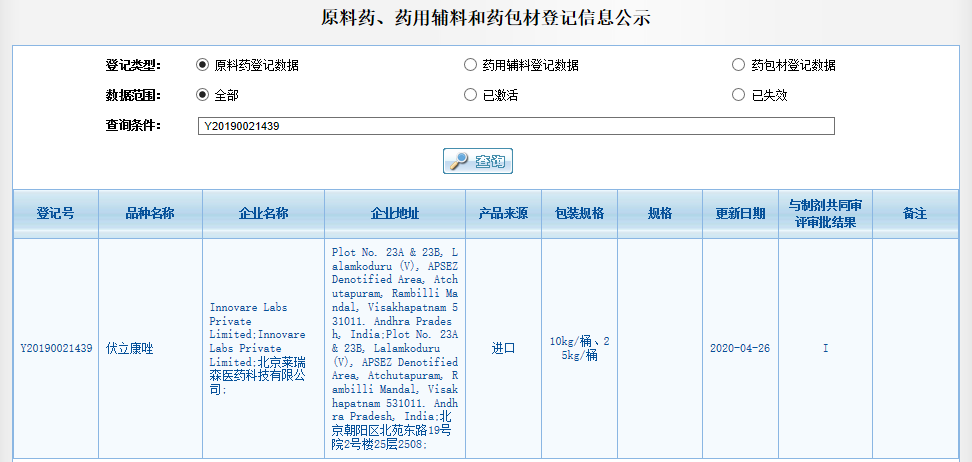Click the 进口 product source cell

(x=503, y=349)
